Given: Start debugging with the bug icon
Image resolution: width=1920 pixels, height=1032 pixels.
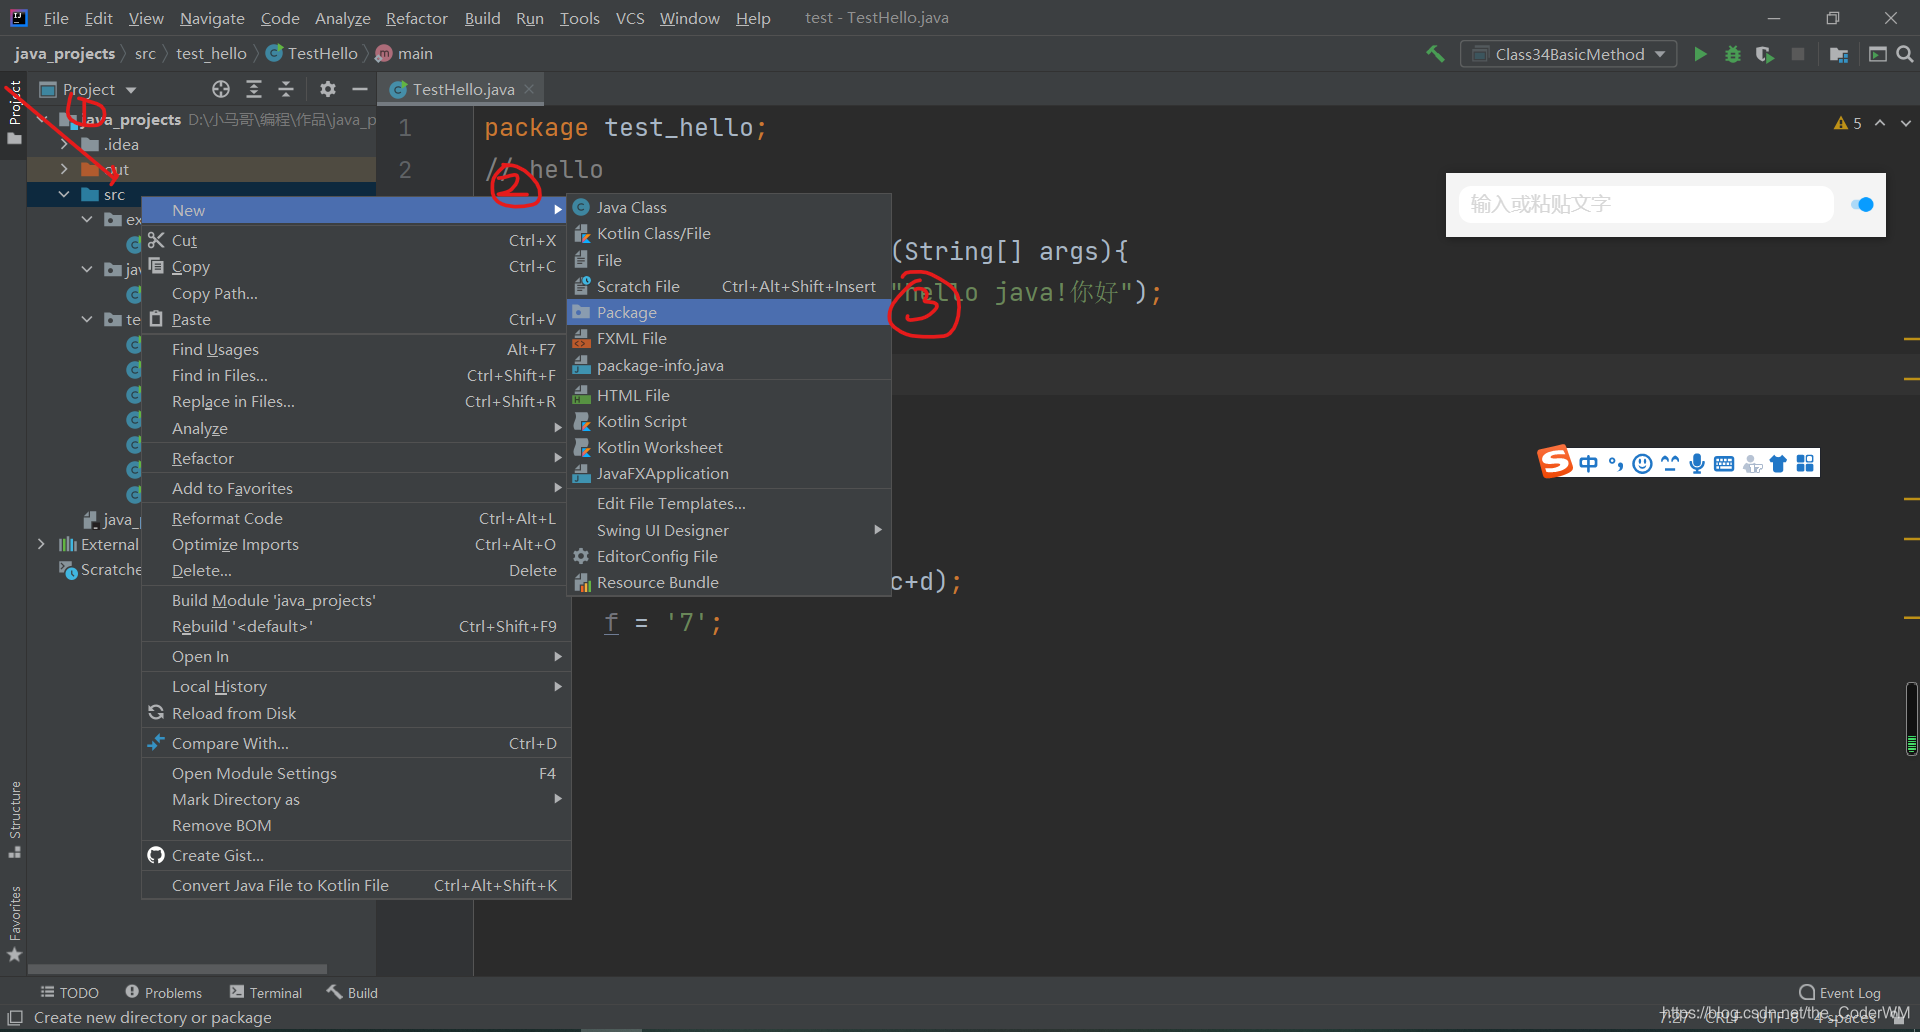Looking at the screenshot, I should tap(1733, 54).
